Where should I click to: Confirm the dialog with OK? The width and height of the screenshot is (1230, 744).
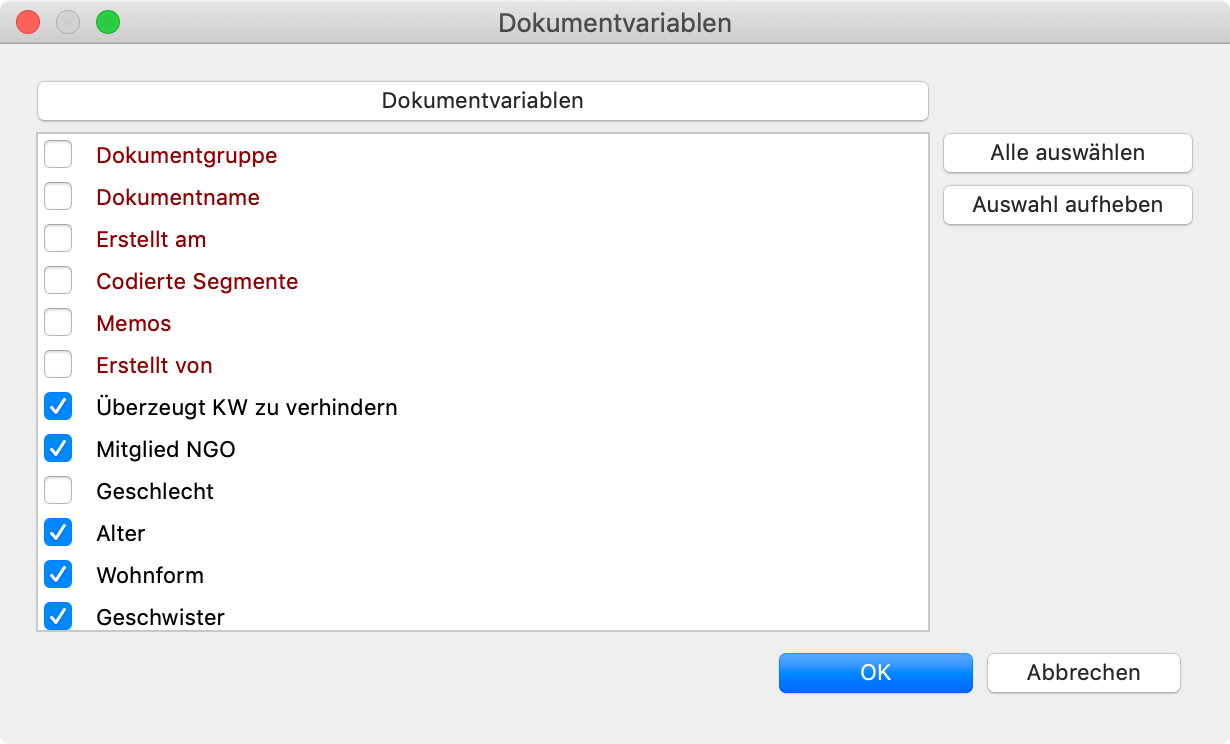(876, 673)
